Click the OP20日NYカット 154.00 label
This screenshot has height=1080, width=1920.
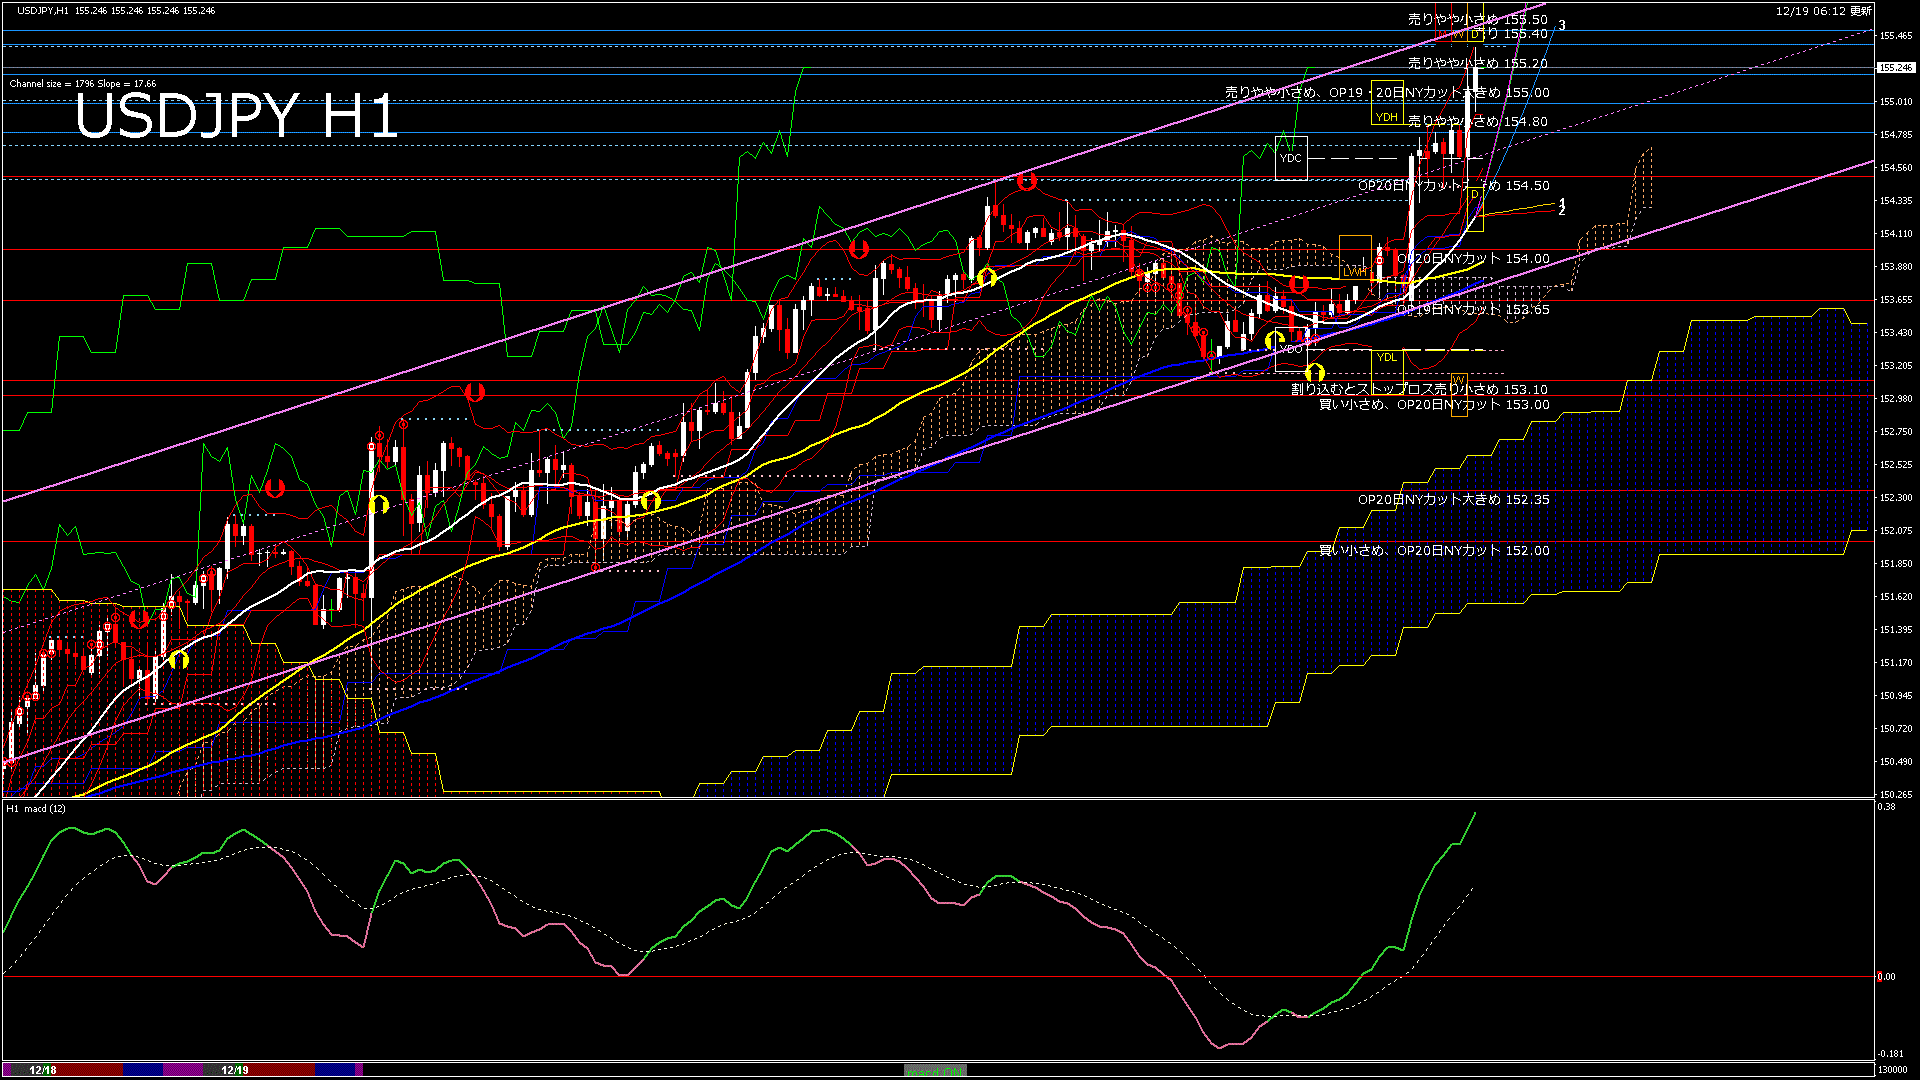[1472, 258]
